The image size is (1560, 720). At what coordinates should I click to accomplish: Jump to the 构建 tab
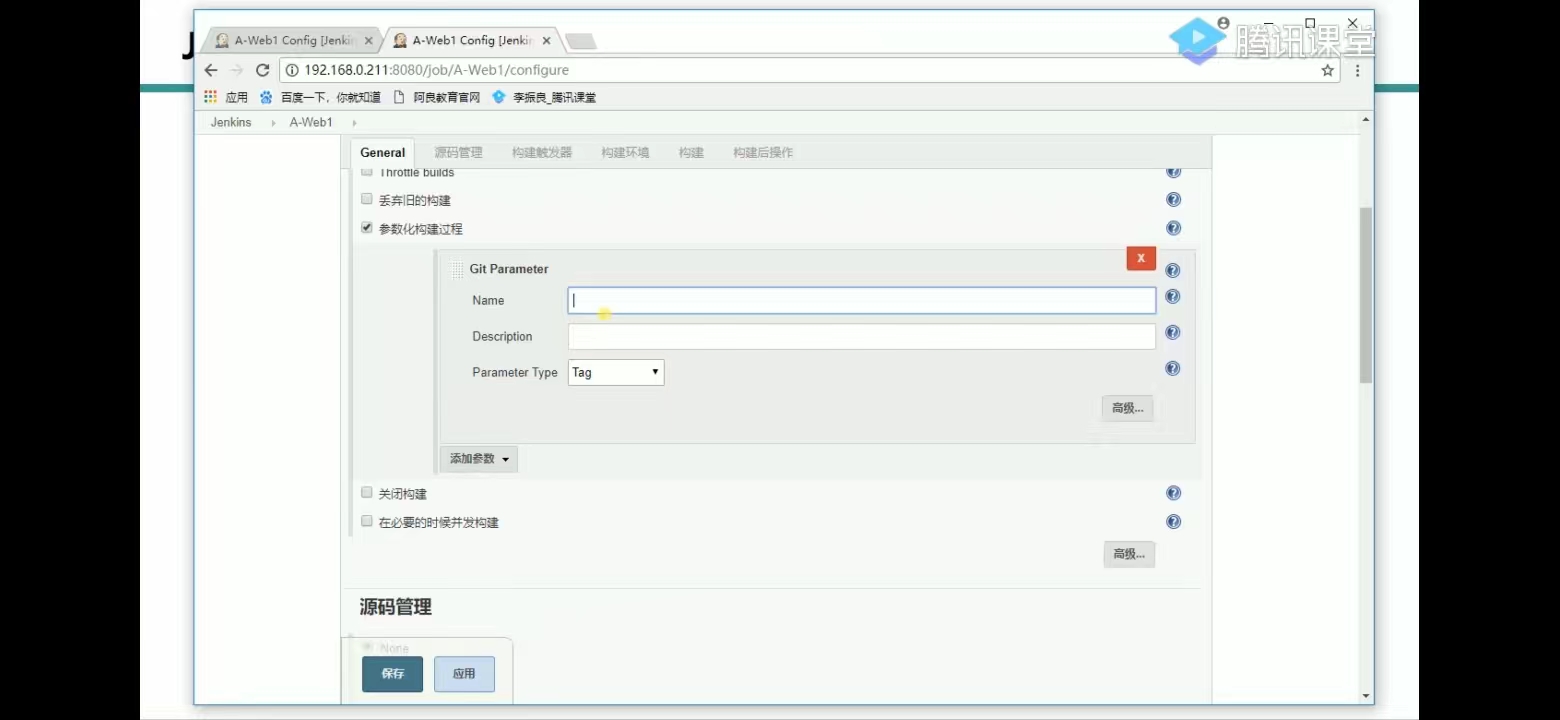click(x=691, y=152)
